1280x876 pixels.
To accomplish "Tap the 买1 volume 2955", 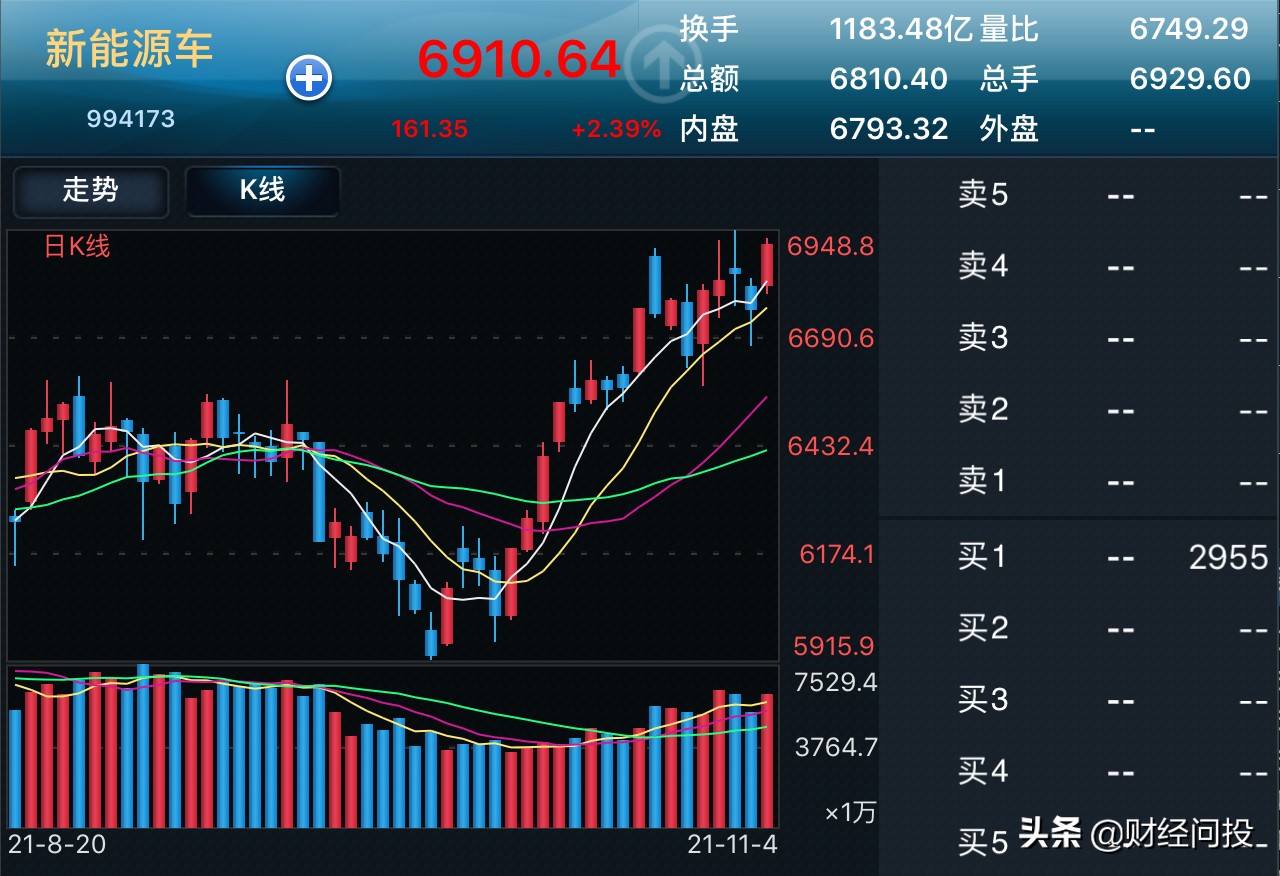I will point(1229,557).
